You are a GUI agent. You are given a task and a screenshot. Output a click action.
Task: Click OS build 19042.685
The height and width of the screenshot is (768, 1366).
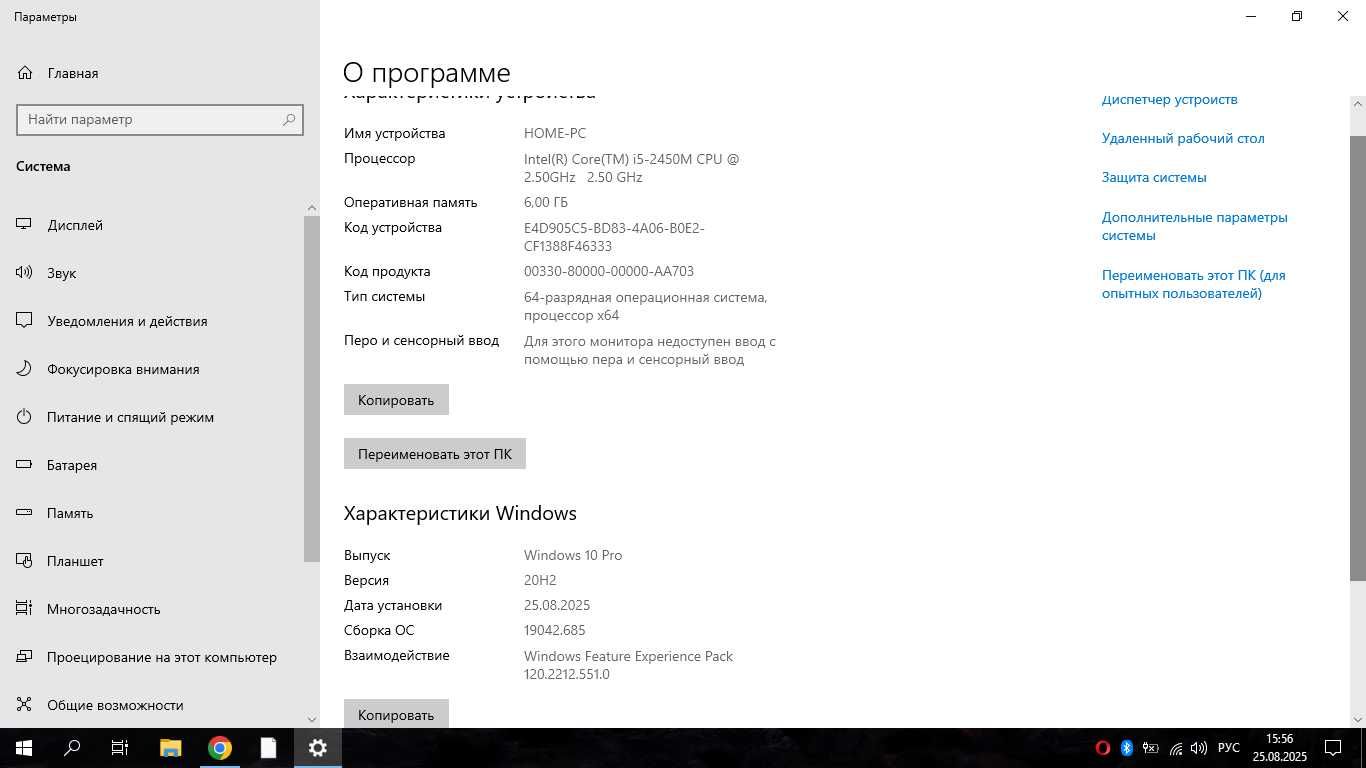(x=555, y=630)
